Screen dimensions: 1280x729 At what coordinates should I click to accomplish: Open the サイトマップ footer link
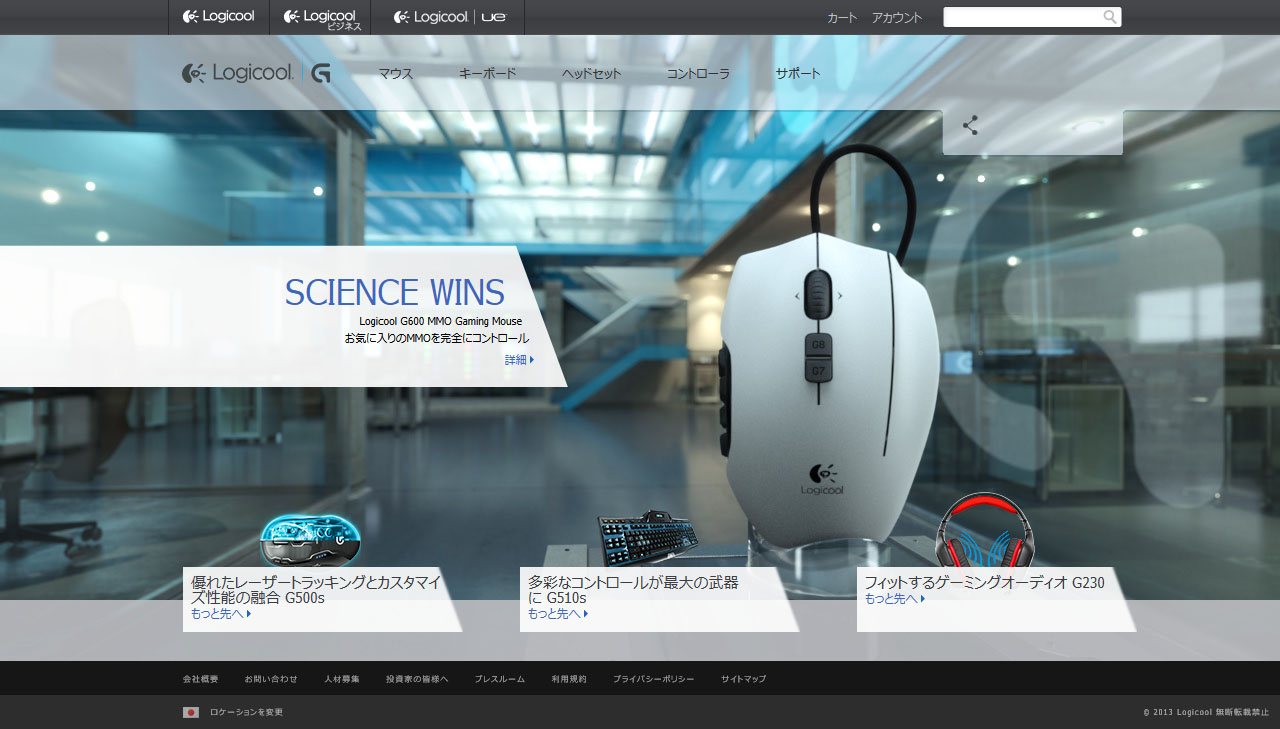(x=744, y=679)
